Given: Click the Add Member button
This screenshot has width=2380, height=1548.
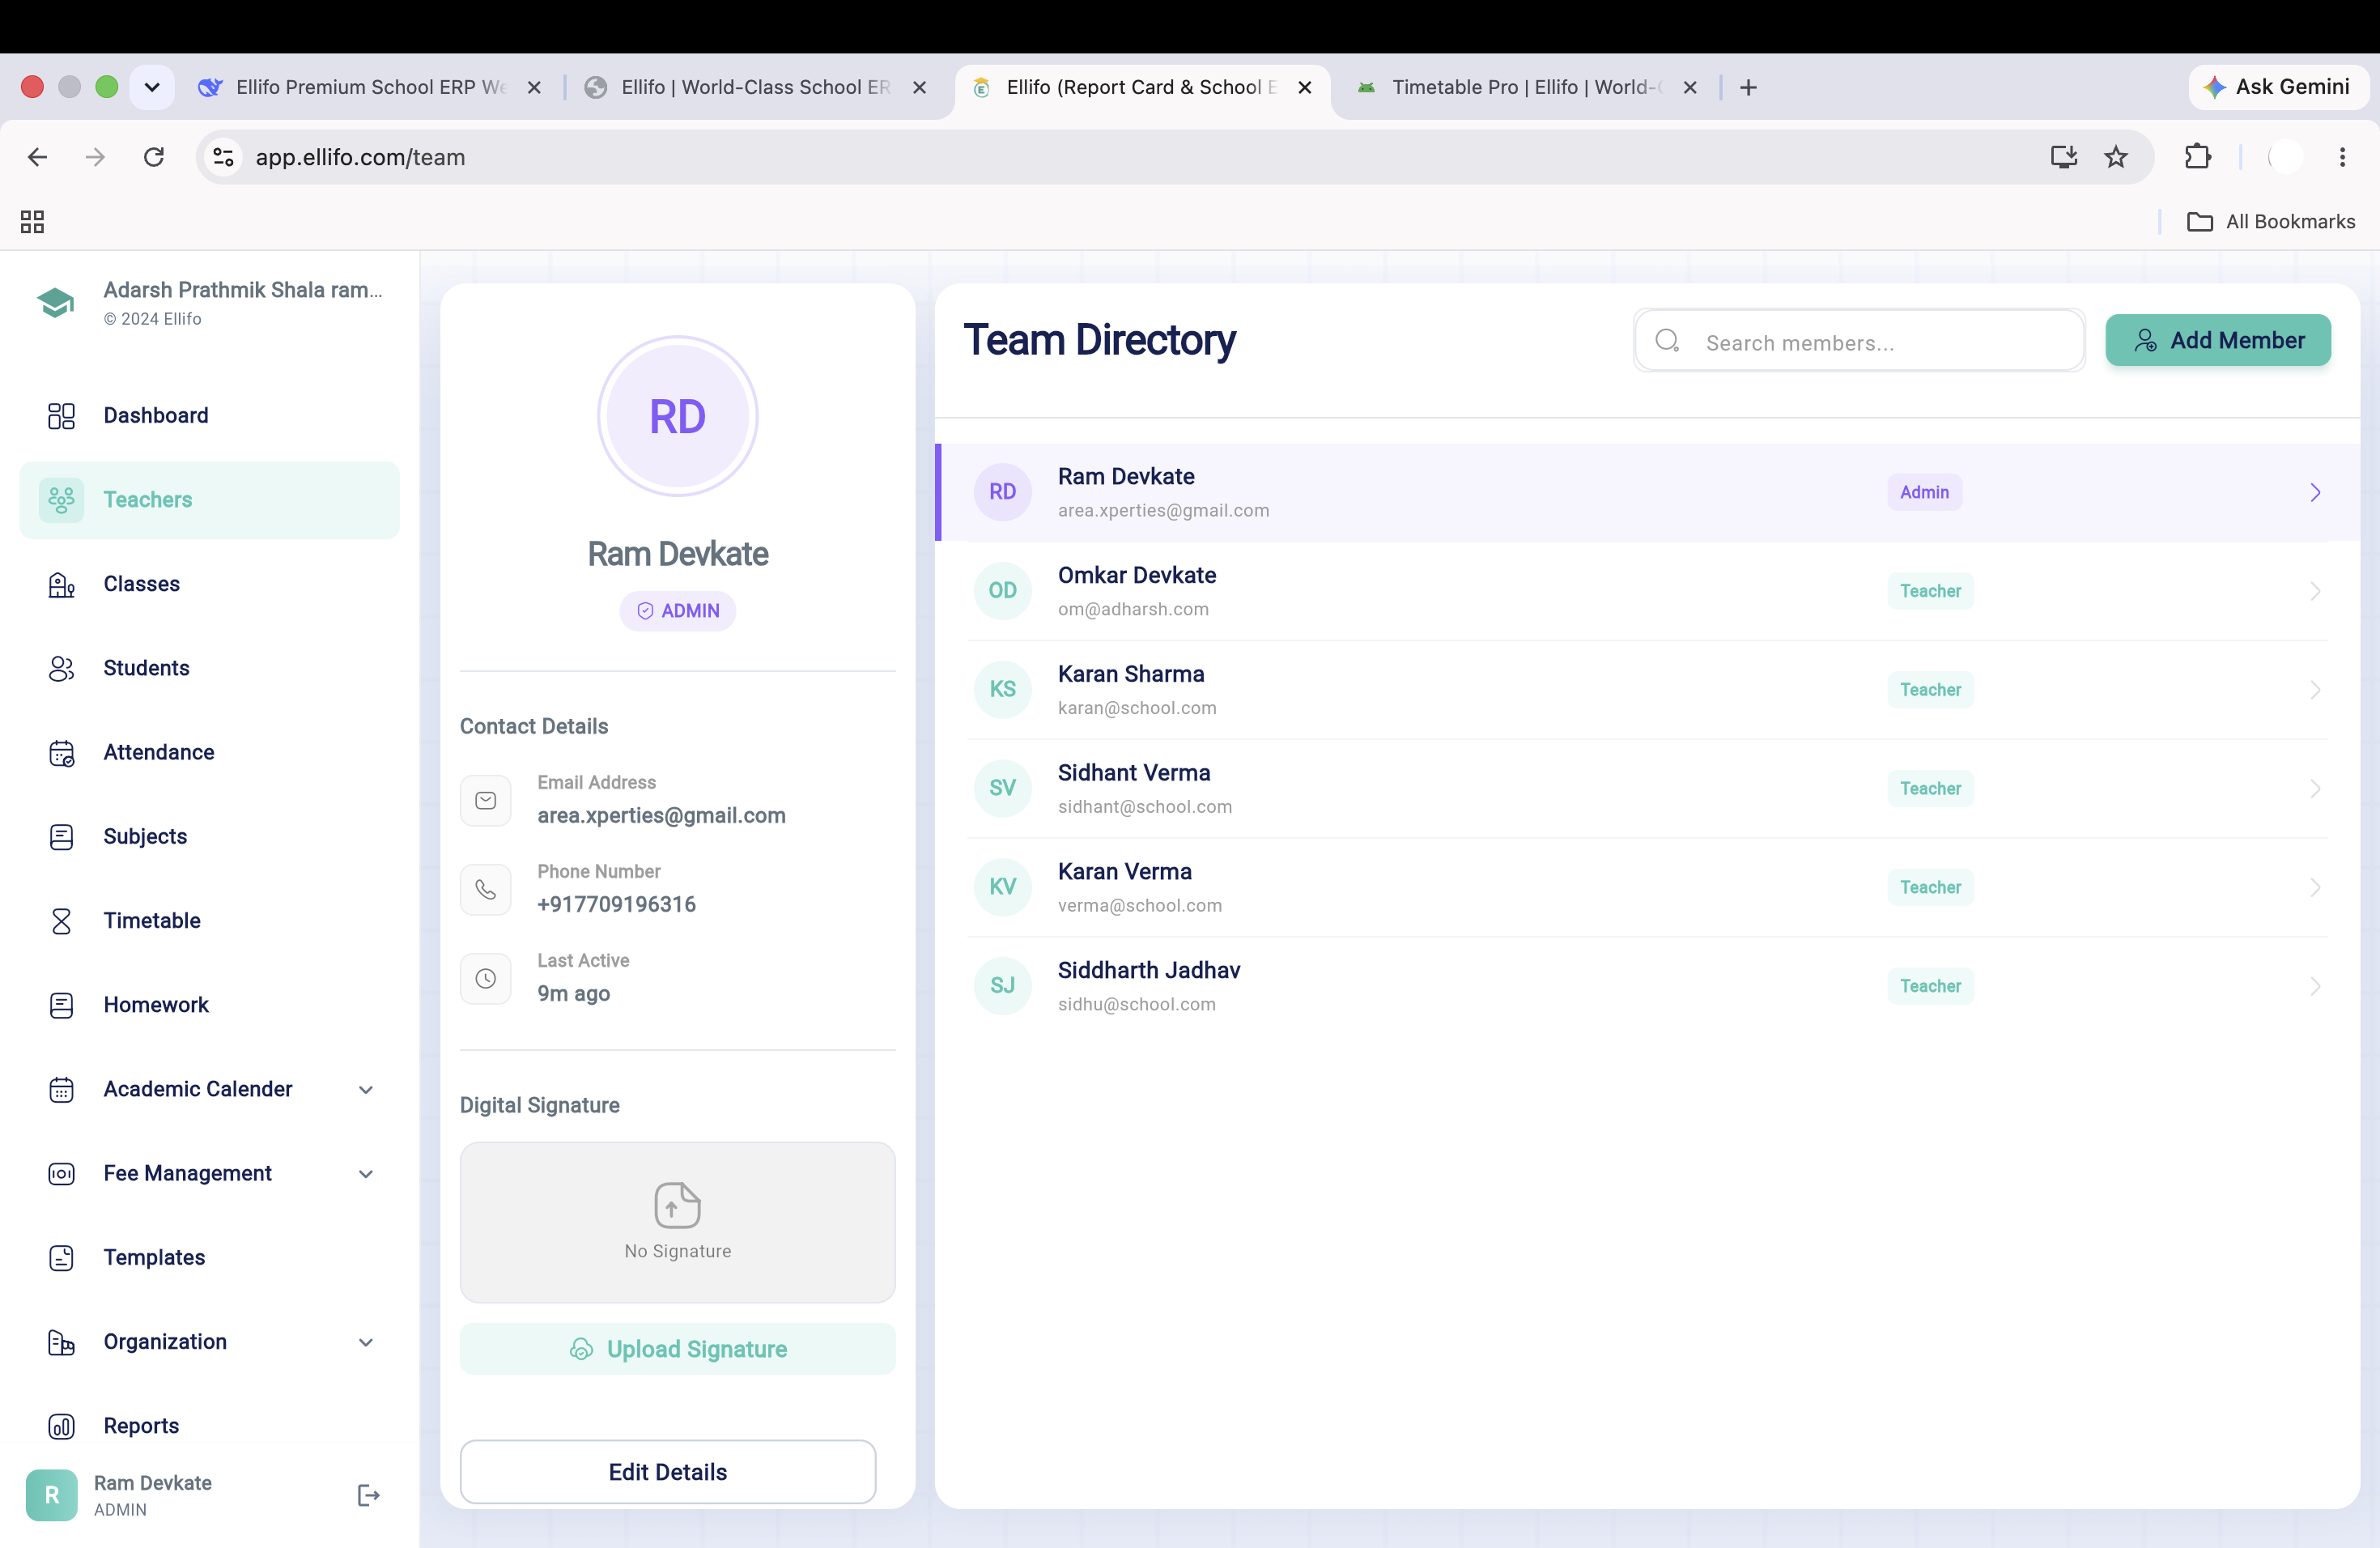Looking at the screenshot, I should coord(2217,340).
